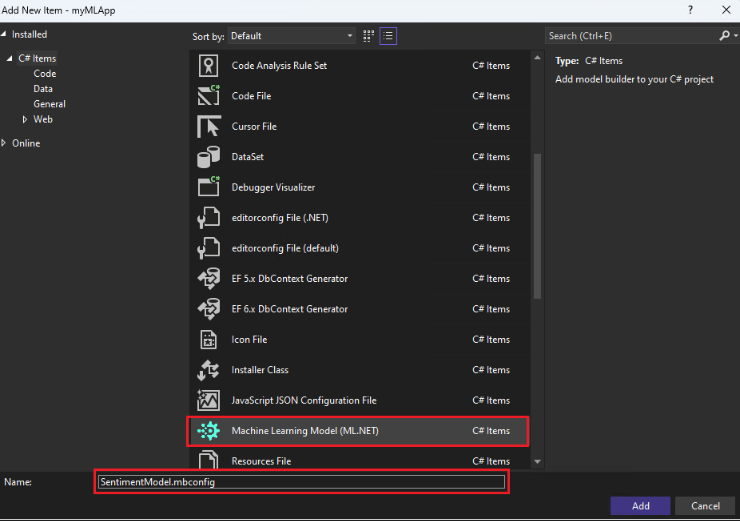Select the EF 5.x DbContext Generator icon
Screen dimensions: 740x521
pos(209,278)
